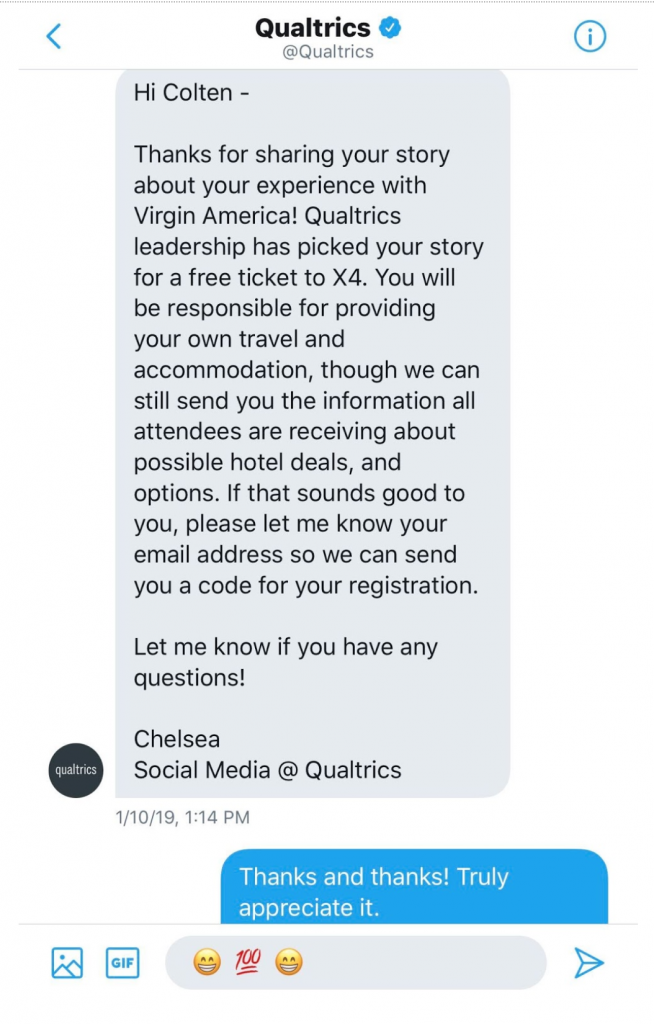
Task: Select the red 100 emoji
Action: [248, 961]
